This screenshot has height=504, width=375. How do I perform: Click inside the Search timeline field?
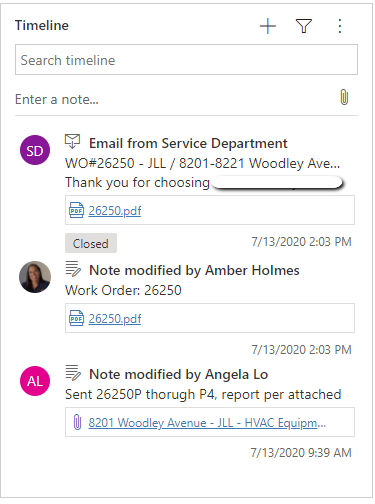point(186,60)
